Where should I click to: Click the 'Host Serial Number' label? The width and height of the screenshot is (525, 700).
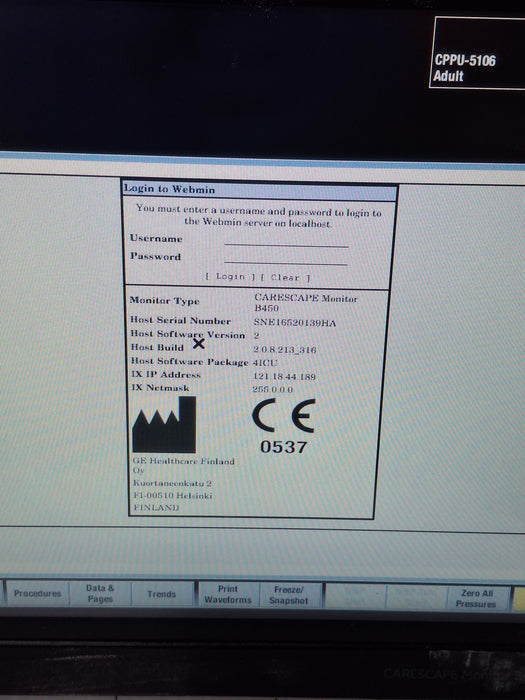point(180,320)
